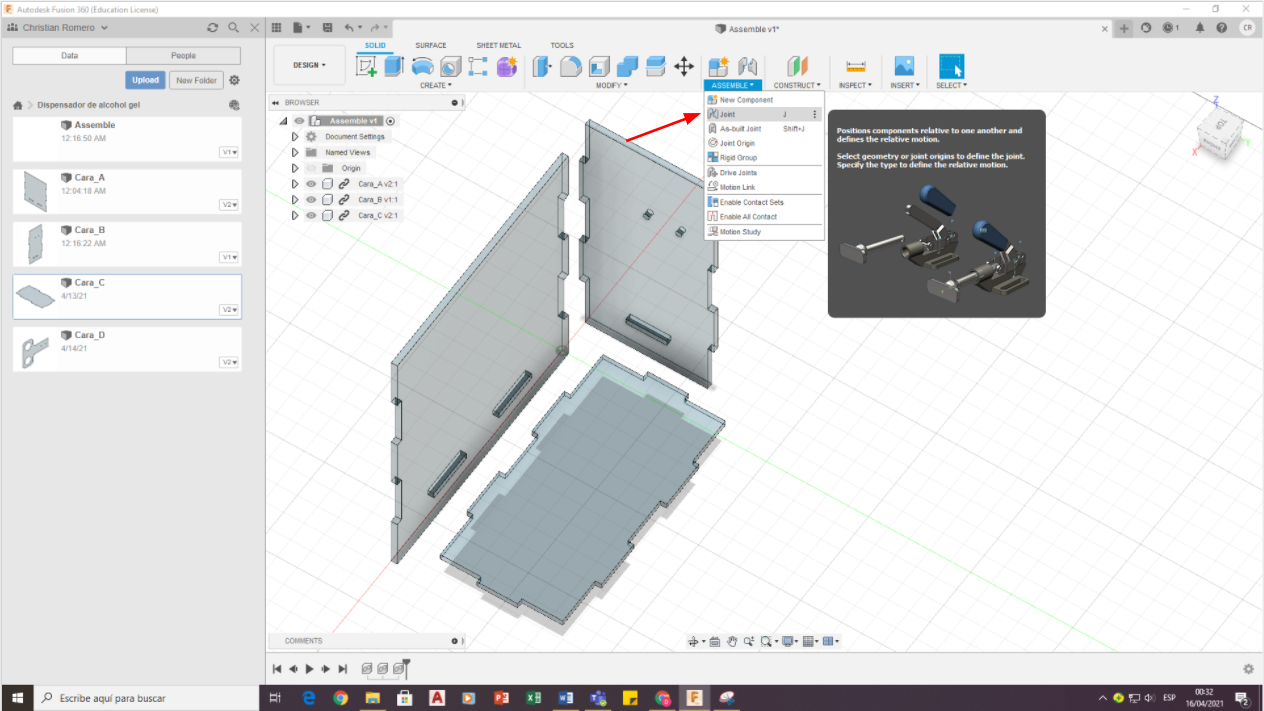
Task: Select the Offset Face tool
Action: click(655, 66)
